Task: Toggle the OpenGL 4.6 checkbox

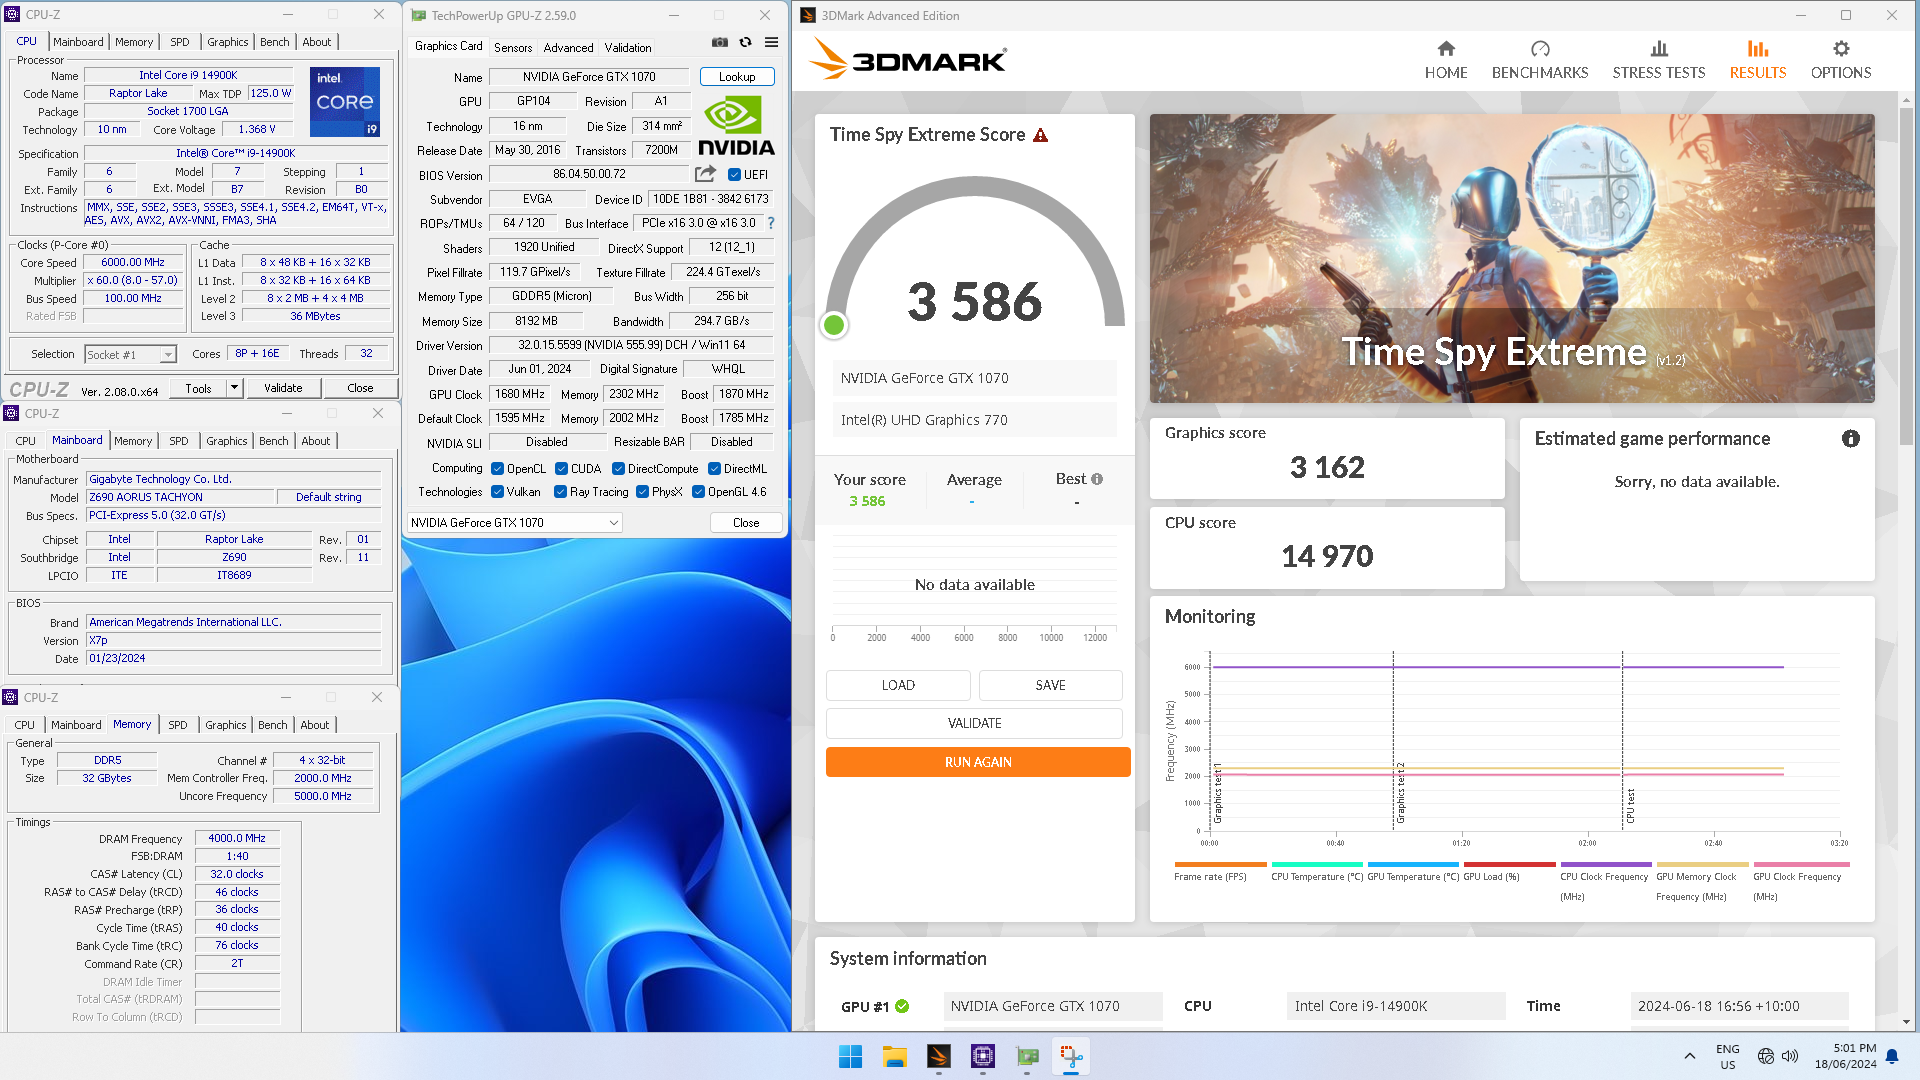Action: pos(698,492)
